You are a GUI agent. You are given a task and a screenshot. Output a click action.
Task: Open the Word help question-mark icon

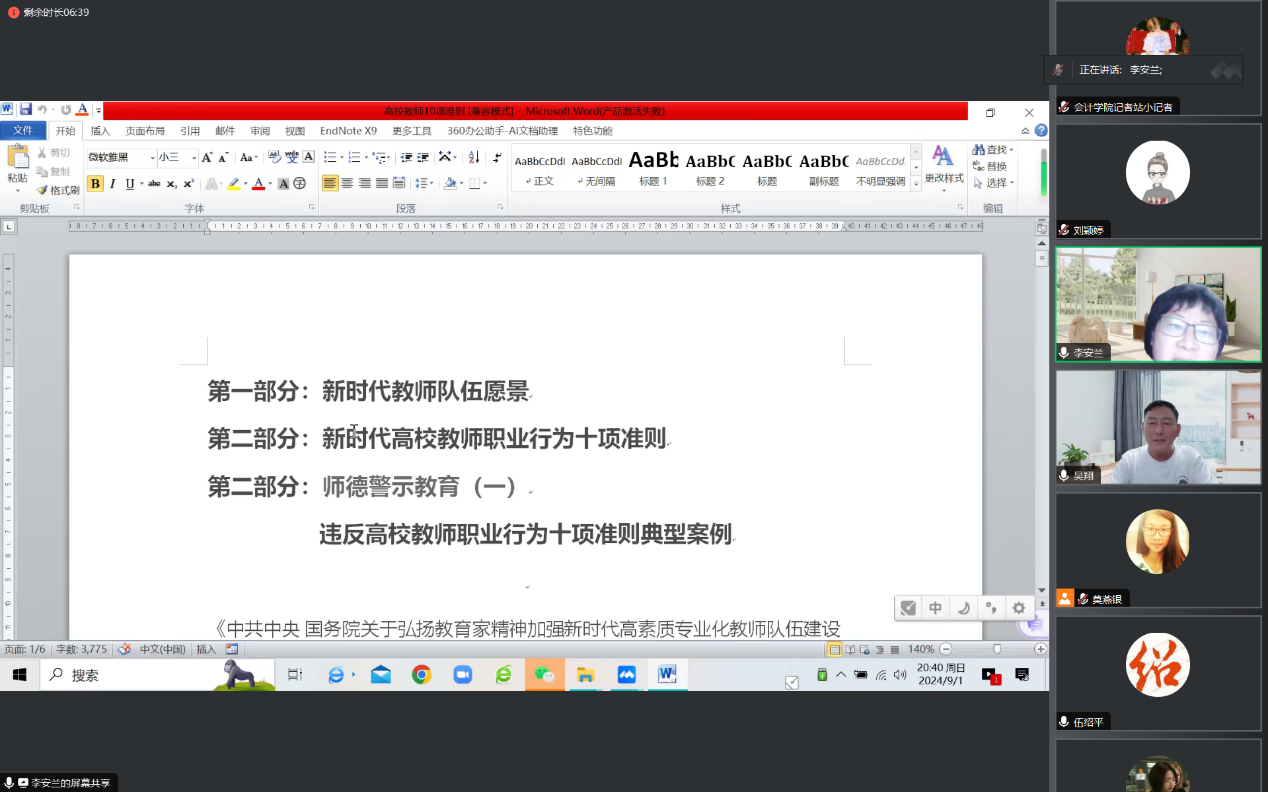click(x=1041, y=131)
